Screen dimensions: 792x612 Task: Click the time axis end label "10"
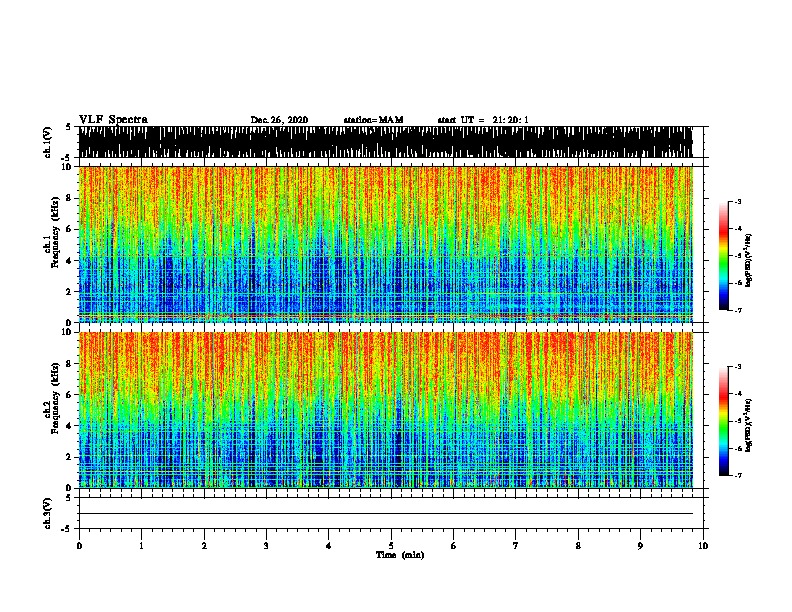(703, 546)
